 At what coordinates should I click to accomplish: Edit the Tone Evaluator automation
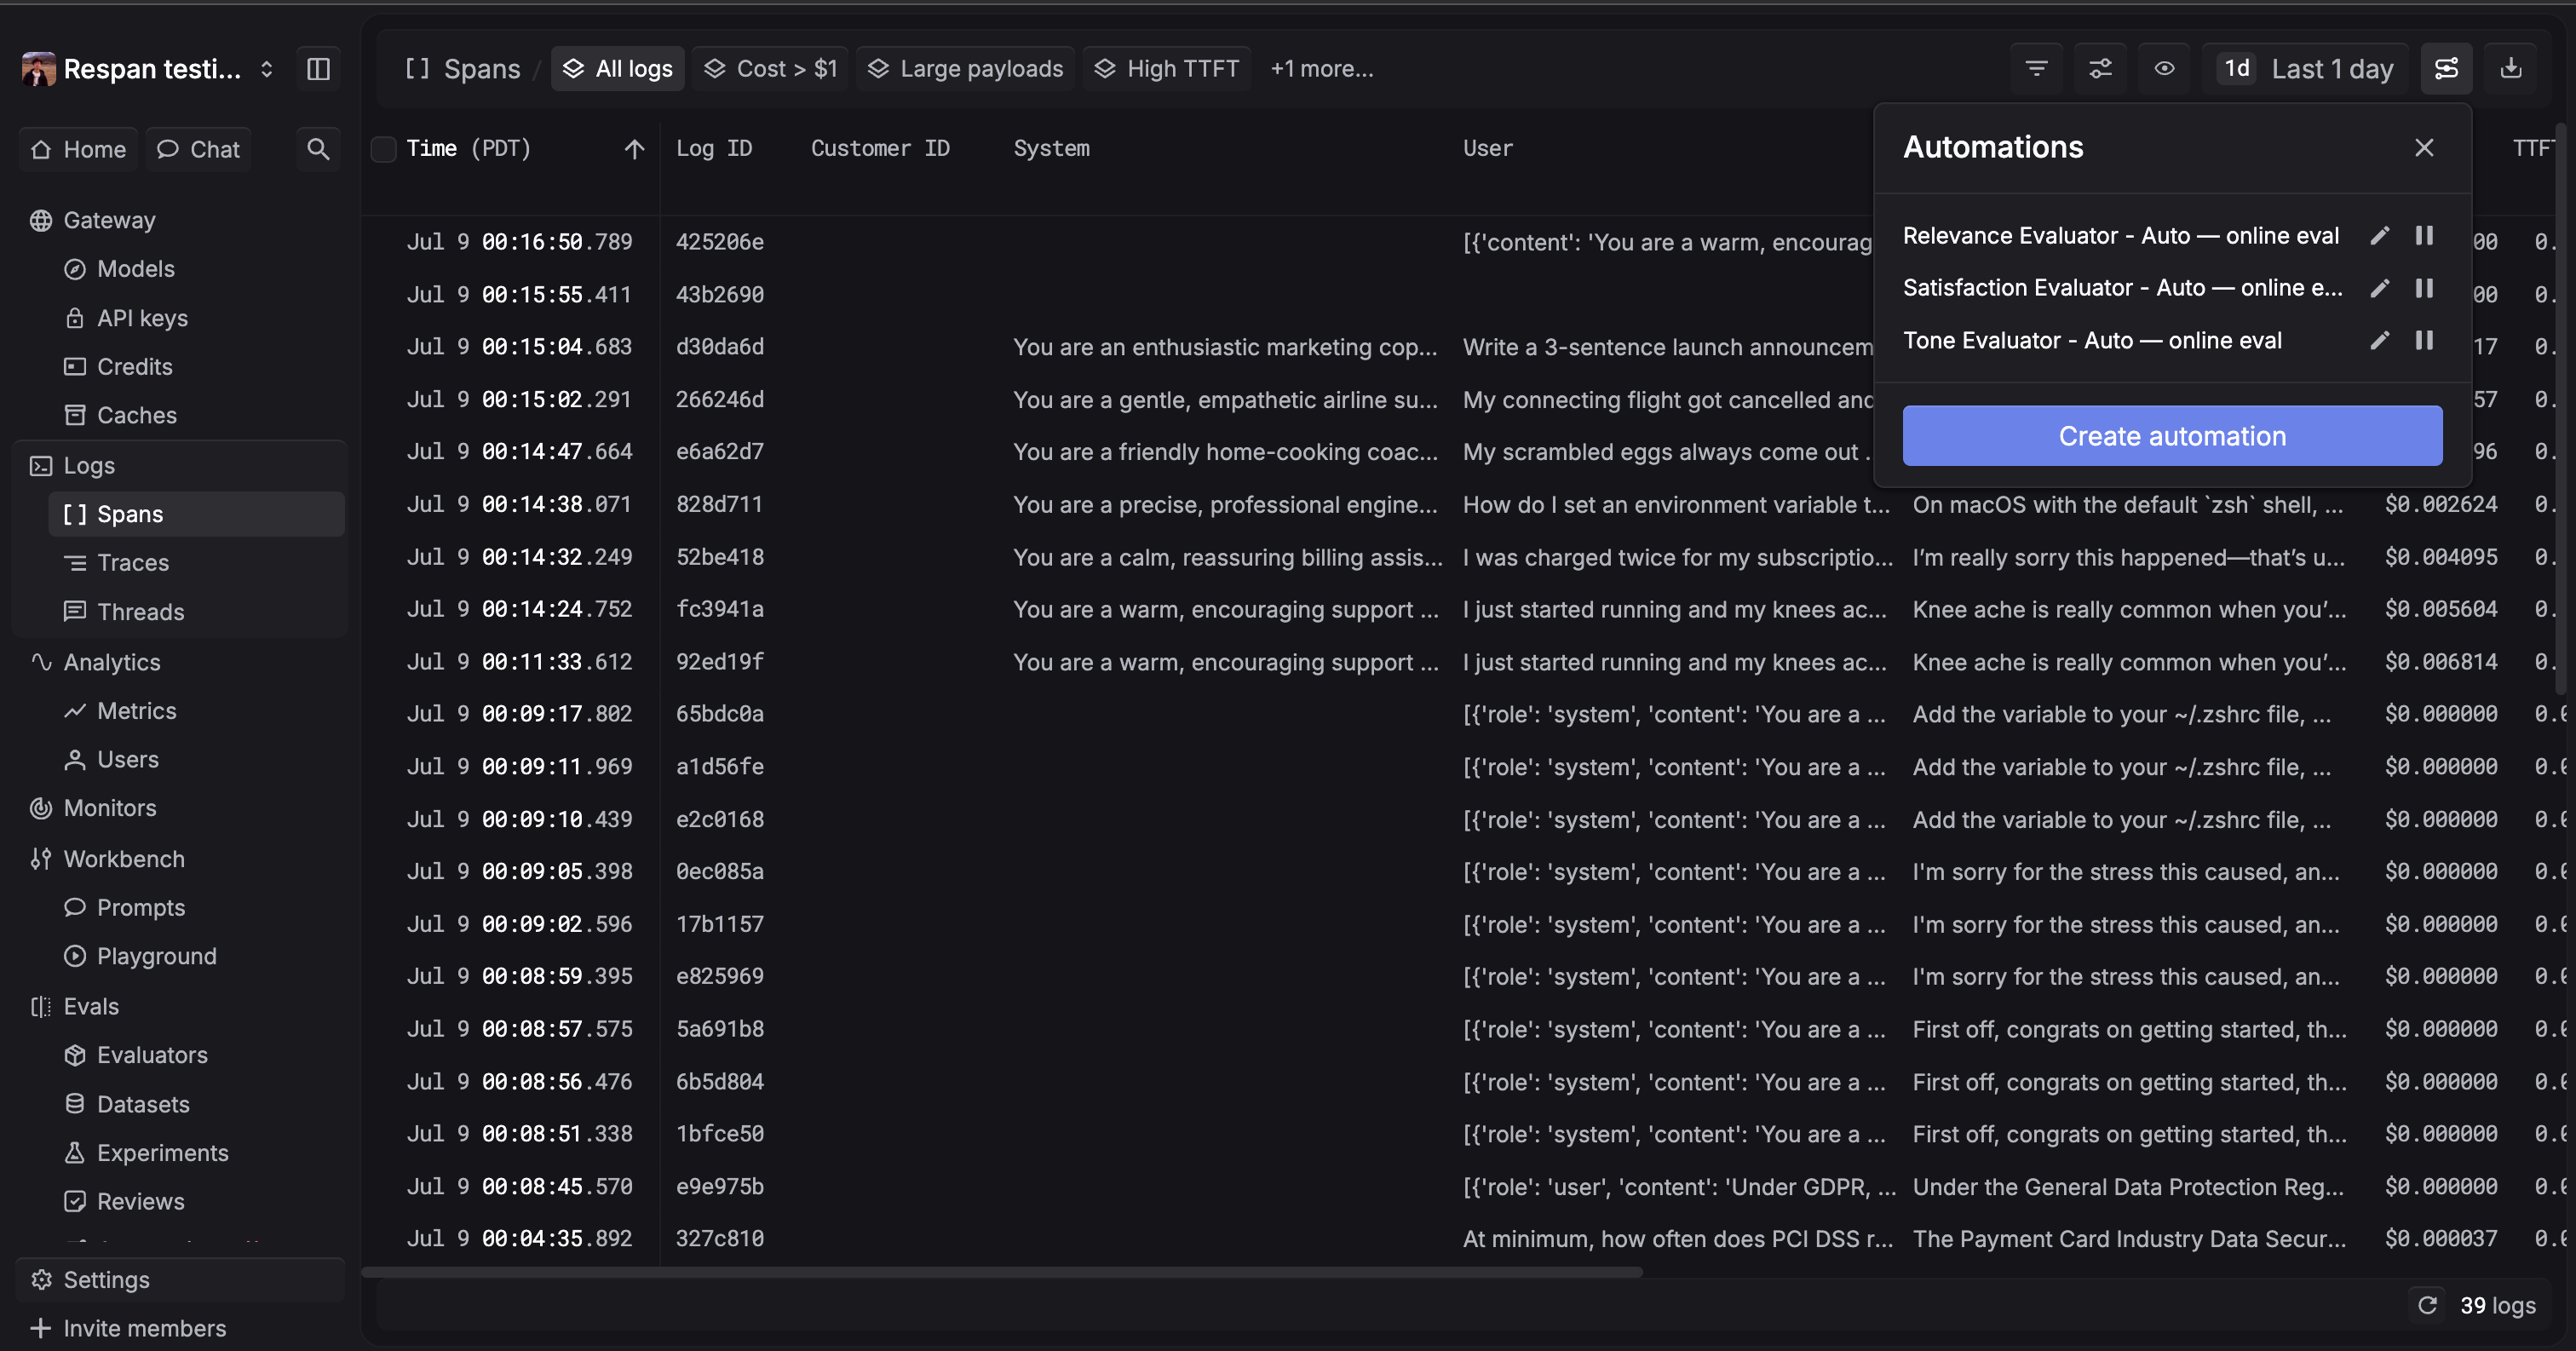point(2379,340)
